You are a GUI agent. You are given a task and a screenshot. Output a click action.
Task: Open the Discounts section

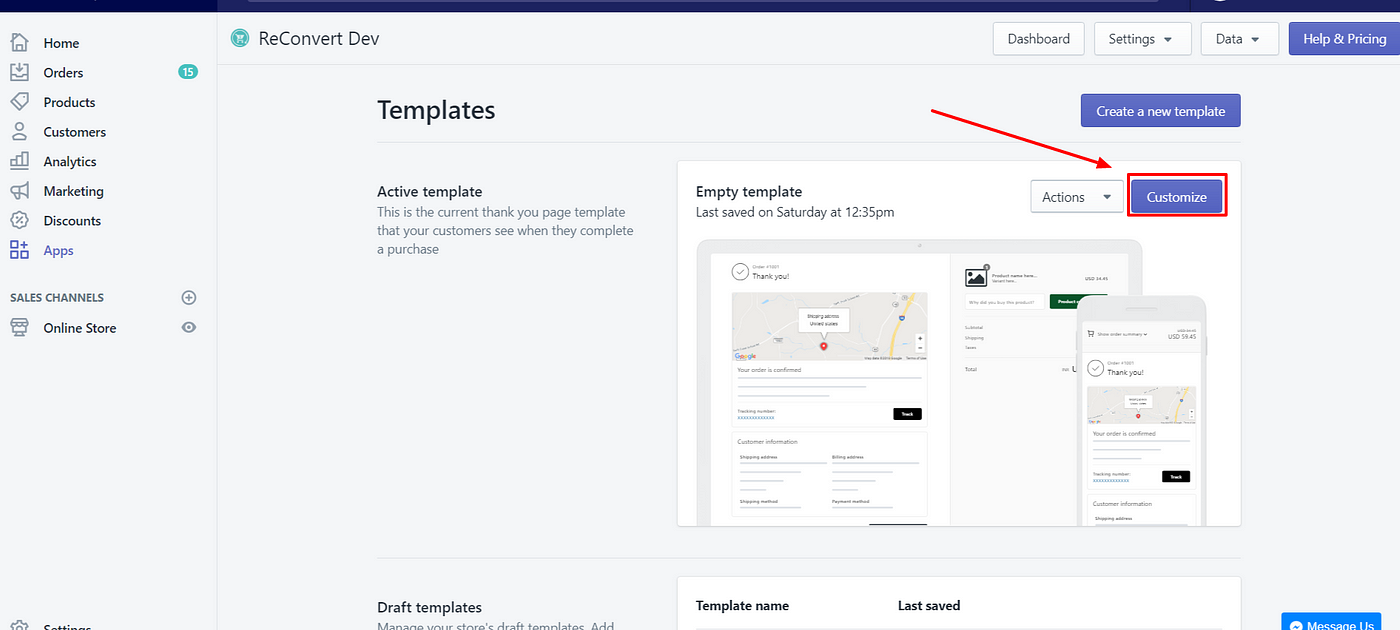[x=72, y=221]
